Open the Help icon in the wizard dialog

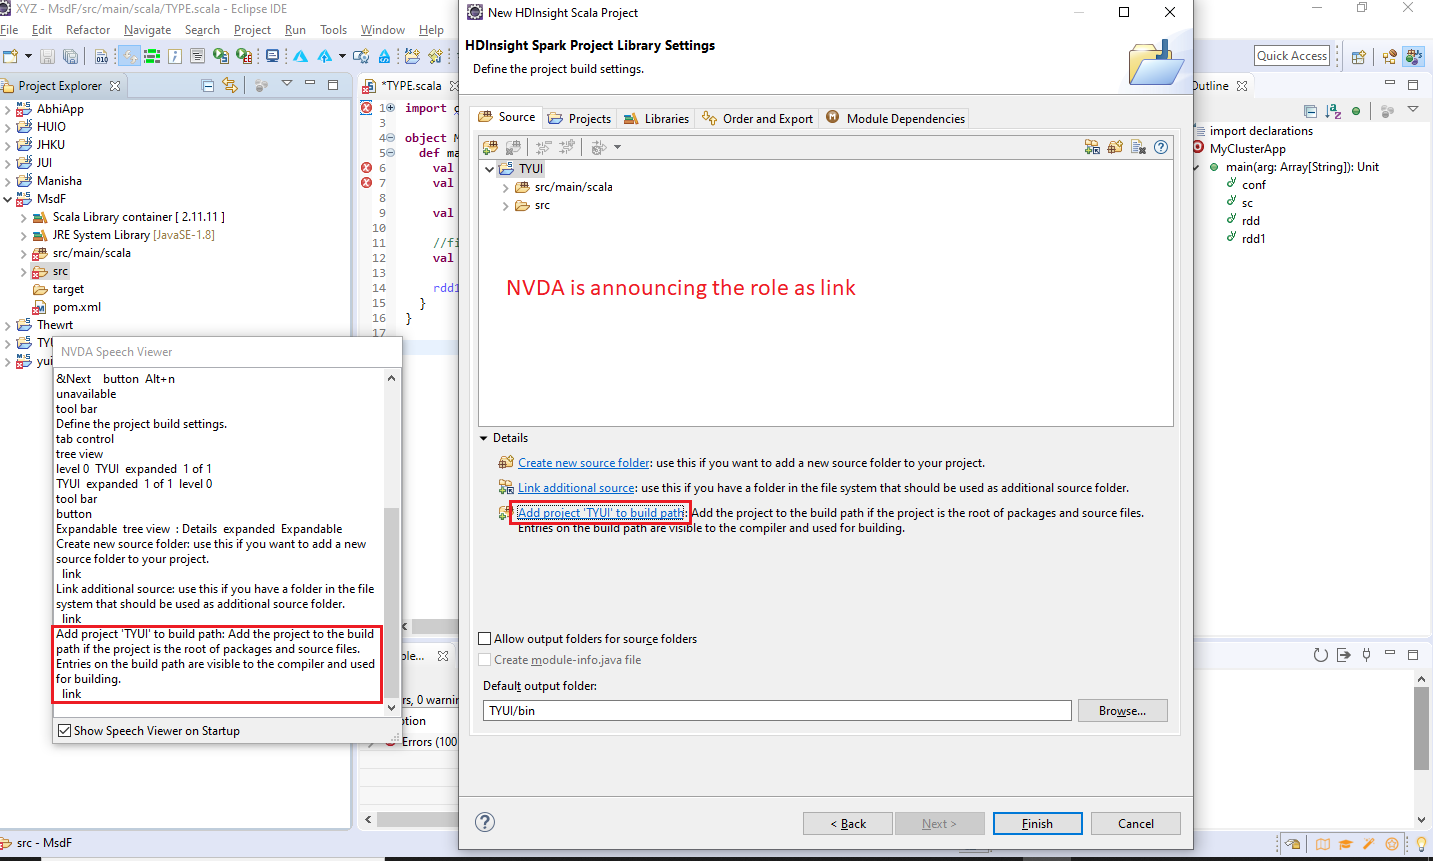(x=485, y=822)
